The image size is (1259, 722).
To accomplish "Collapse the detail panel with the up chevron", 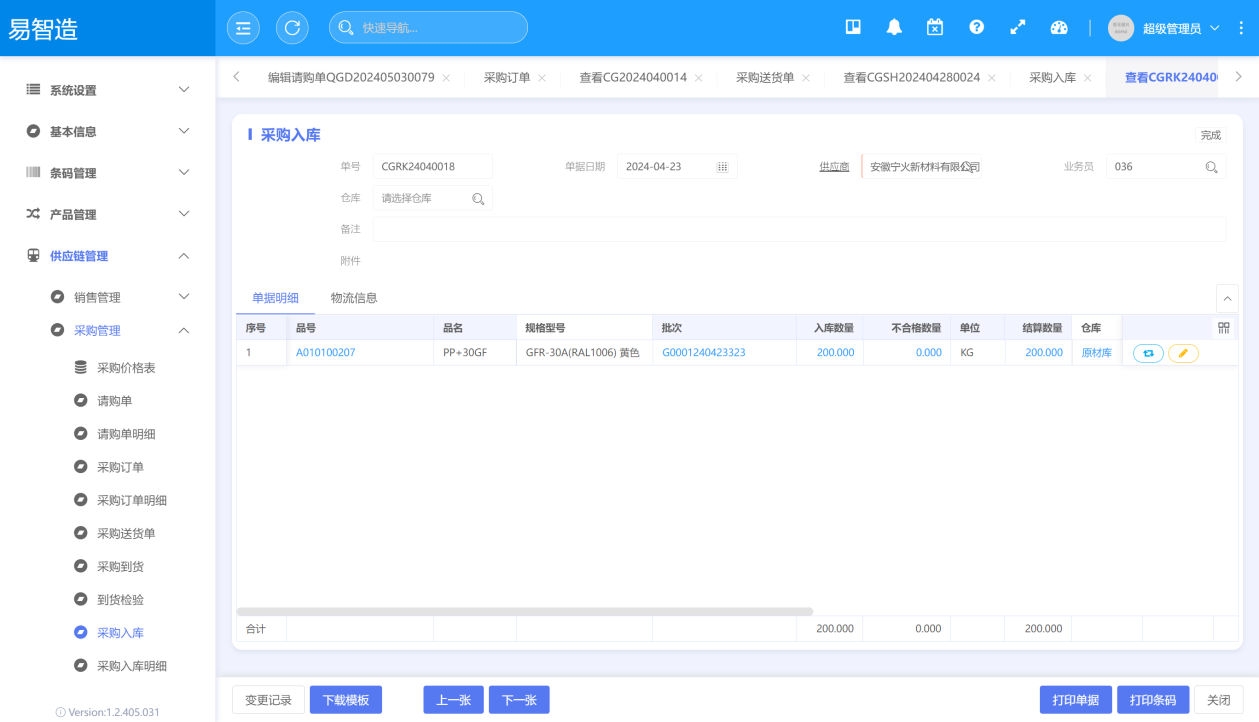I will click(1226, 298).
